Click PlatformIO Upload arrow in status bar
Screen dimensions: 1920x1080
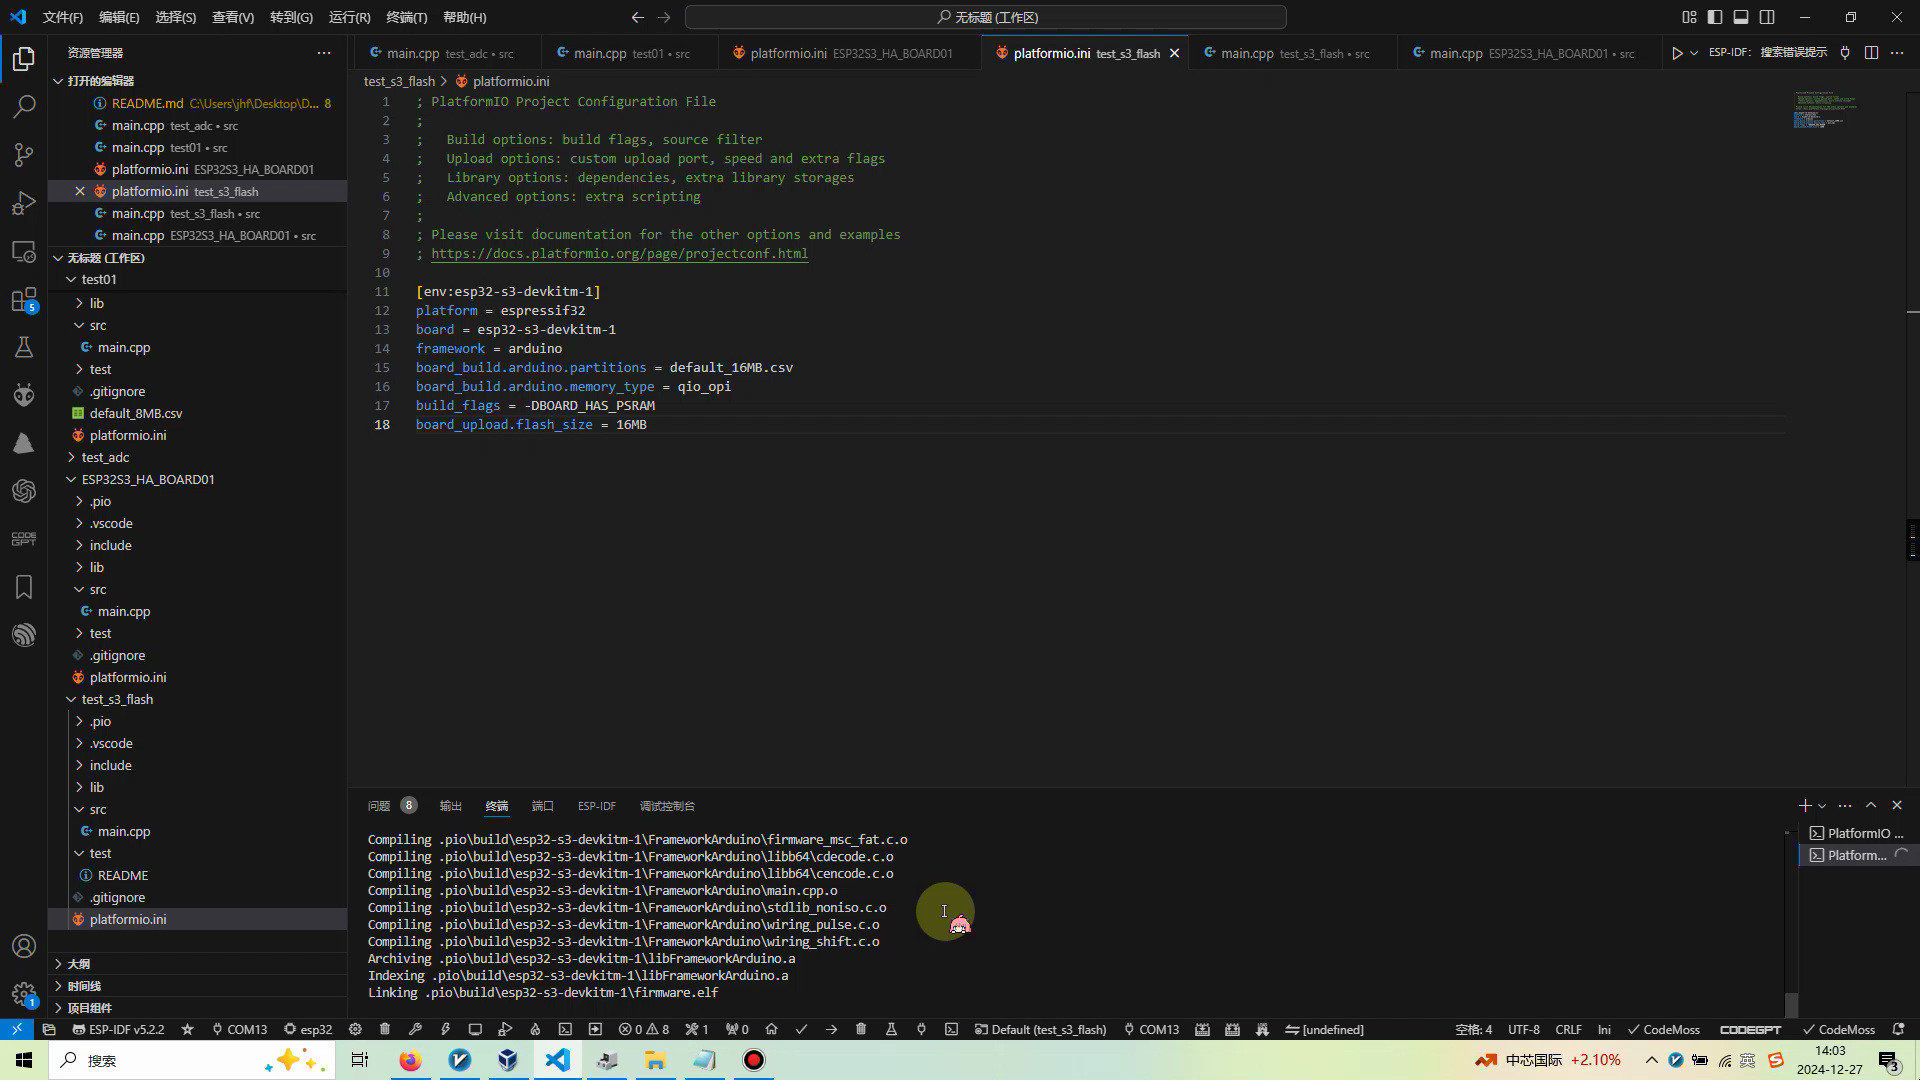click(x=831, y=1029)
